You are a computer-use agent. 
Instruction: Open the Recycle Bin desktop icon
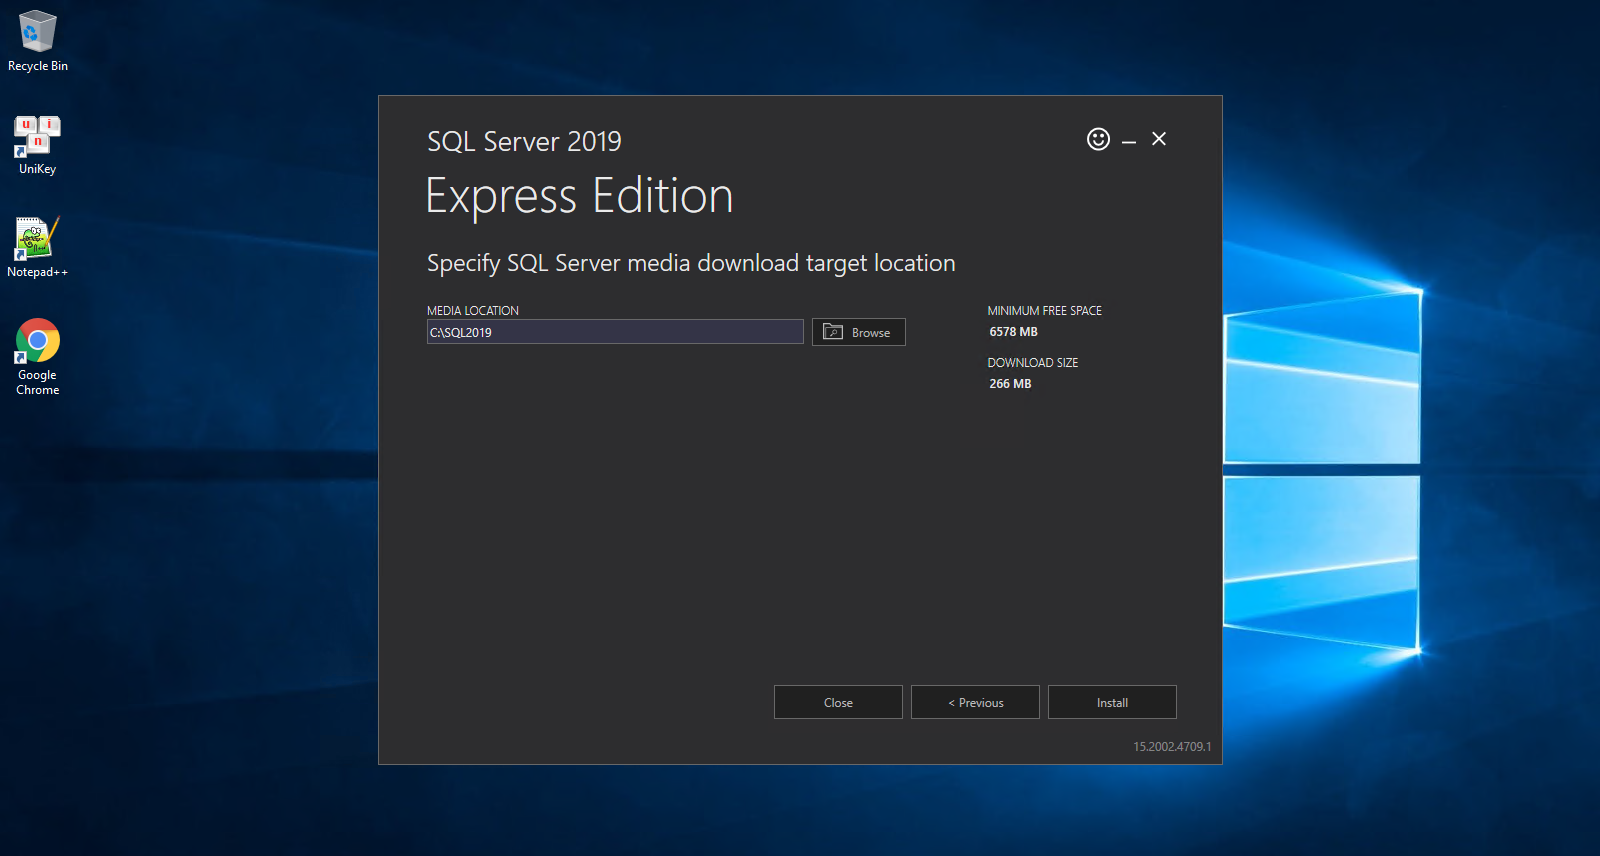(37, 40)
